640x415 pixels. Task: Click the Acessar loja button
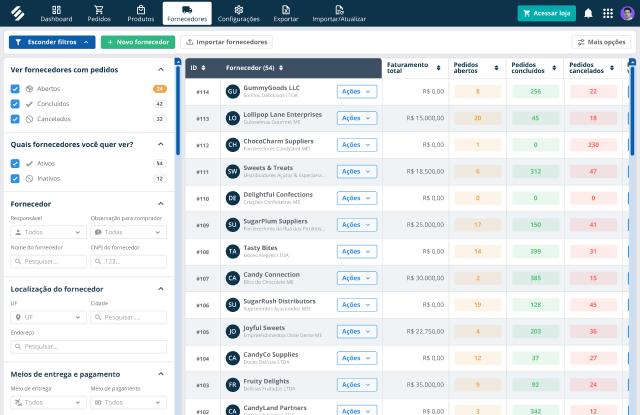click(x=547, y=13)
